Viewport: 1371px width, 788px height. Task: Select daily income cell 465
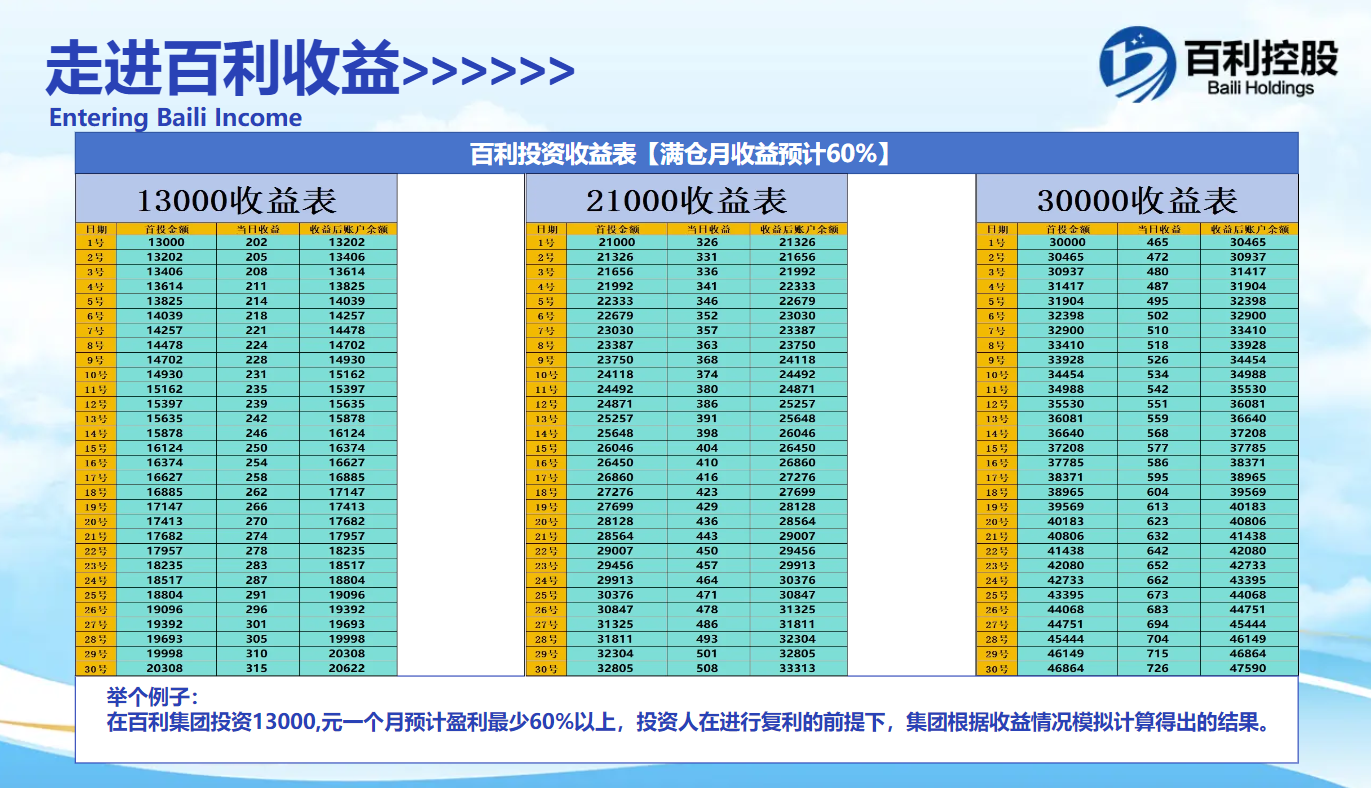1158,242
